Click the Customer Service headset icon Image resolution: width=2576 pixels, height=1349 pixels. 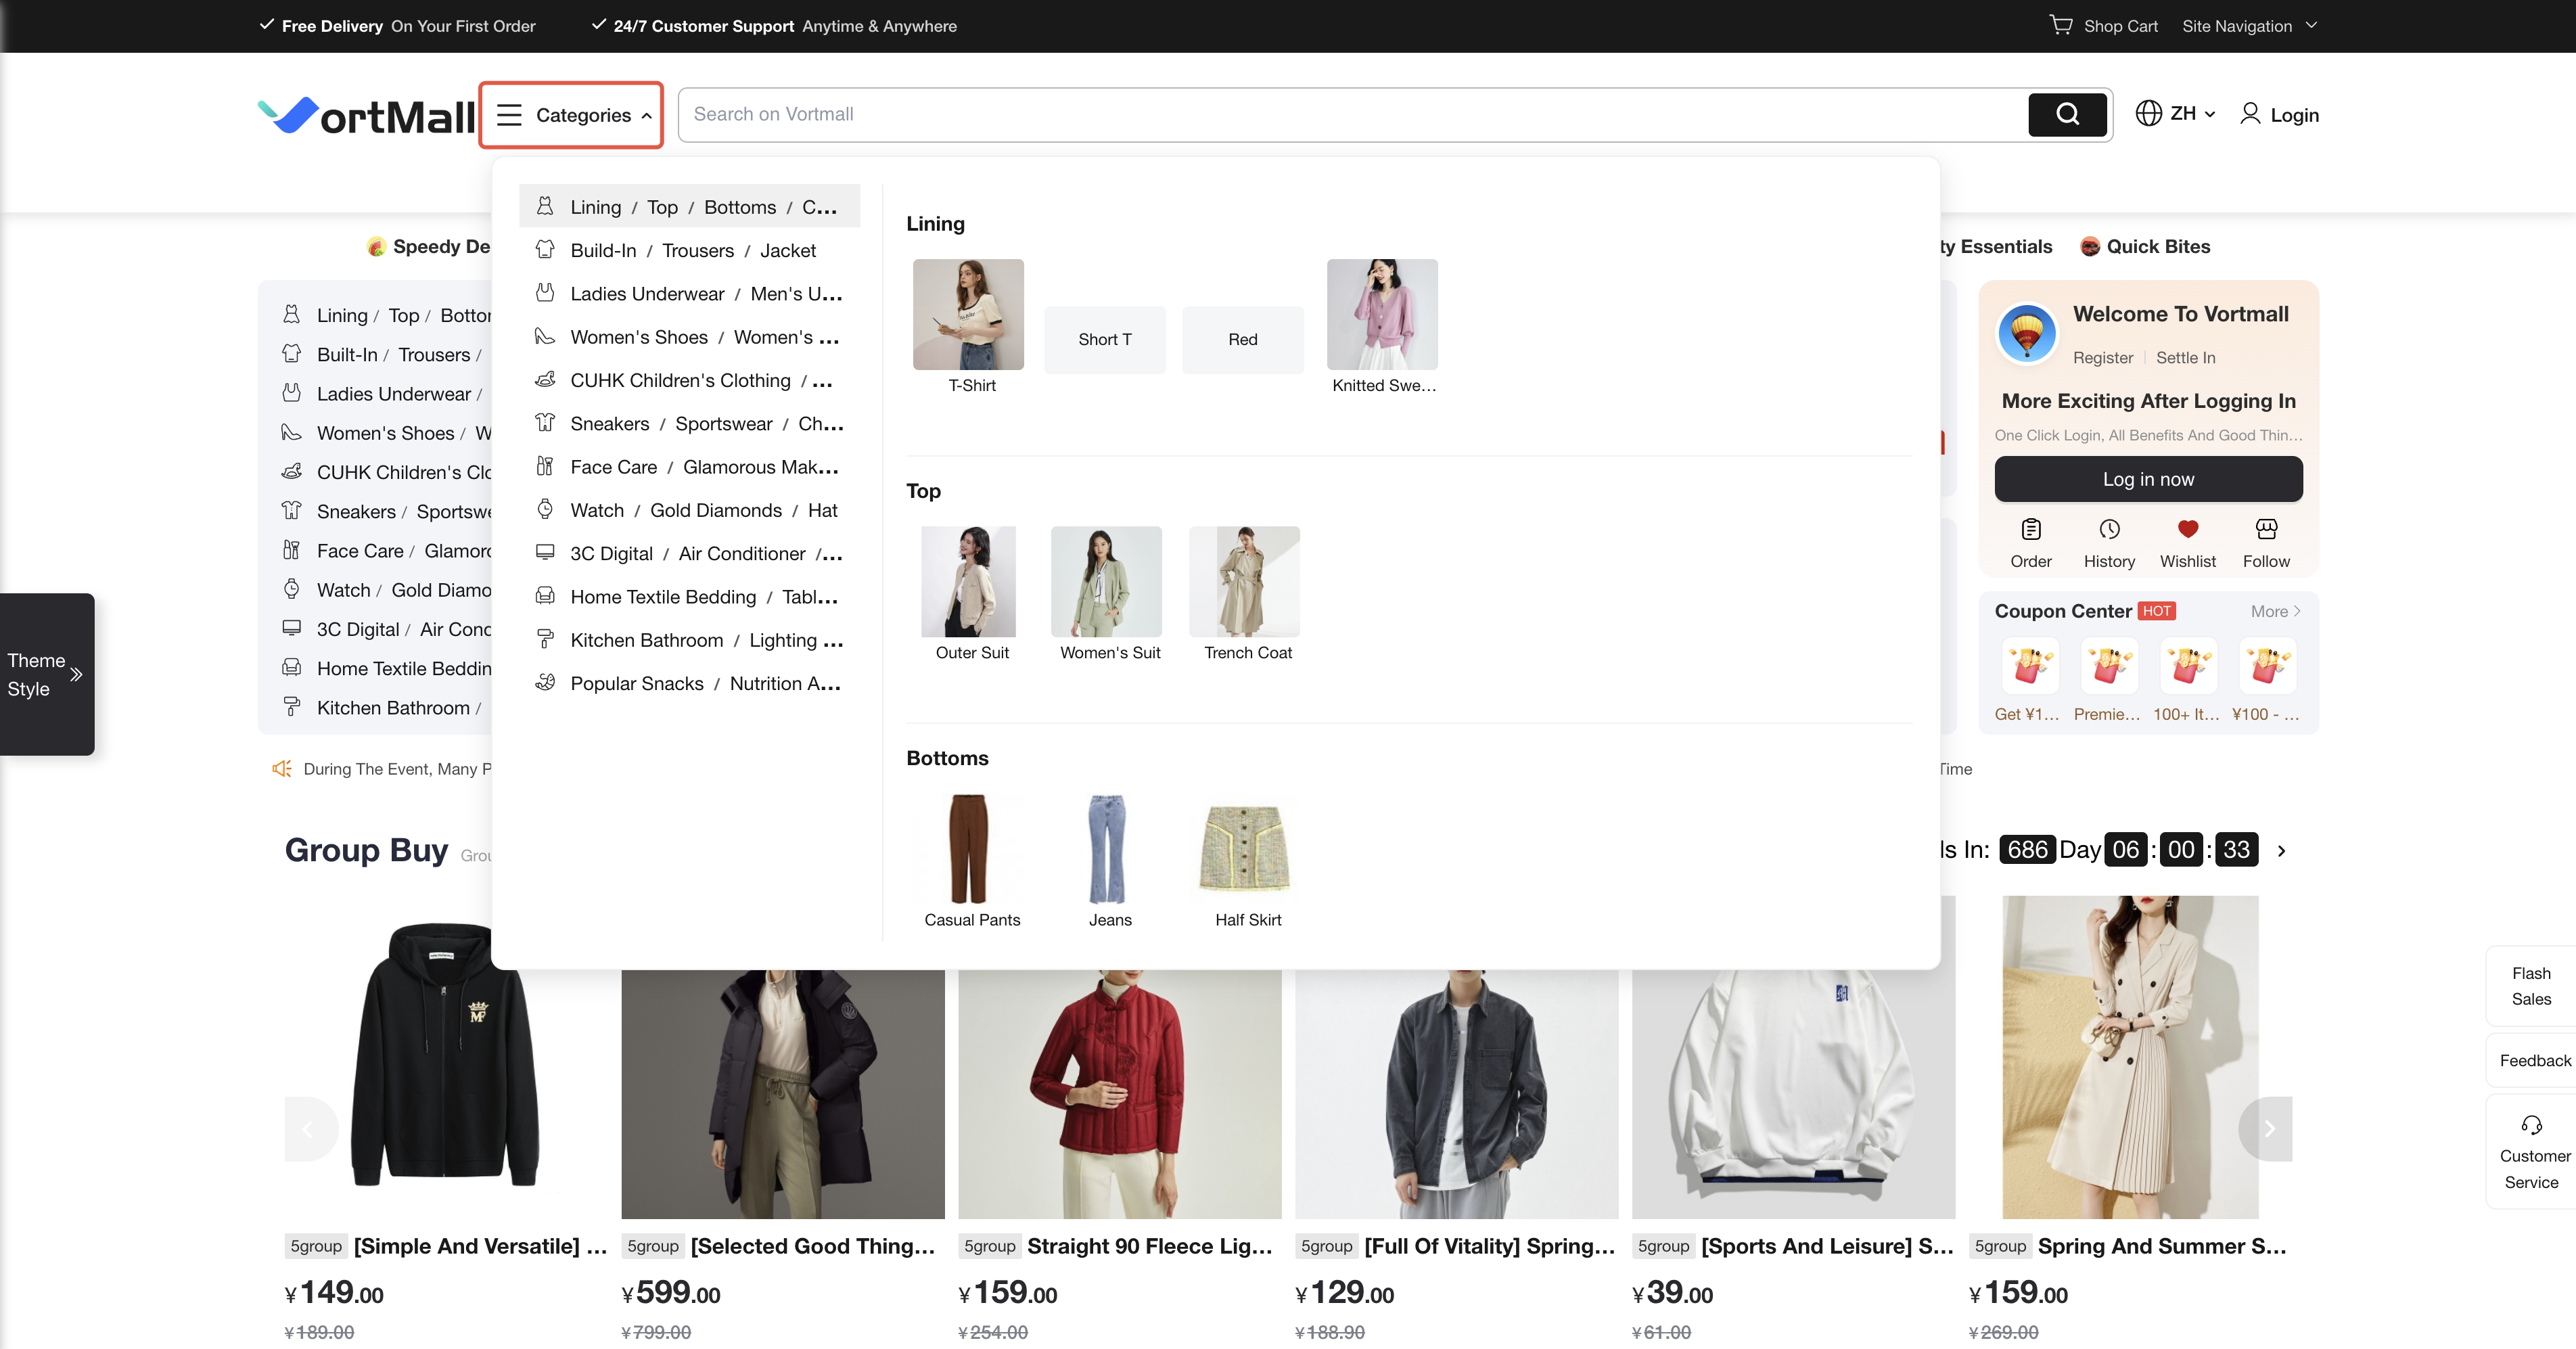2531,1126
